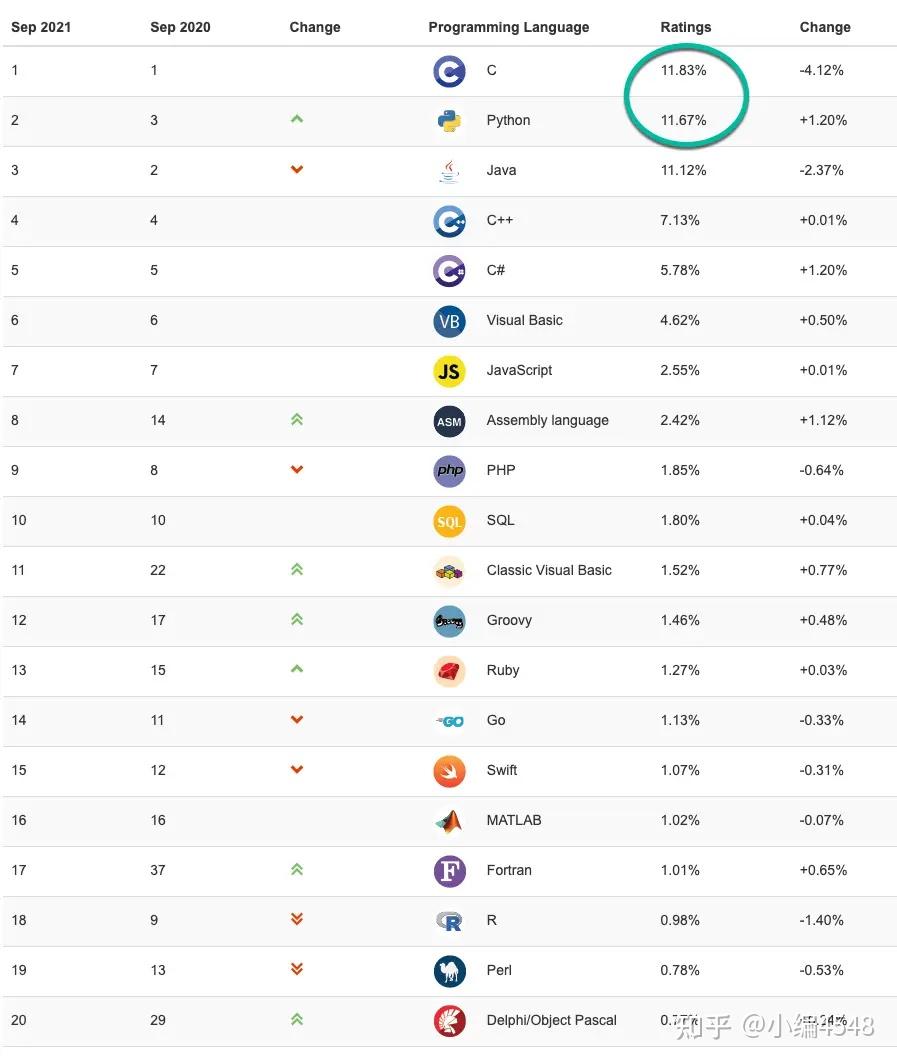Click the Ruby gem icon
The height and width of the screenshot is (1063, 897).
(x=449, y=671)
